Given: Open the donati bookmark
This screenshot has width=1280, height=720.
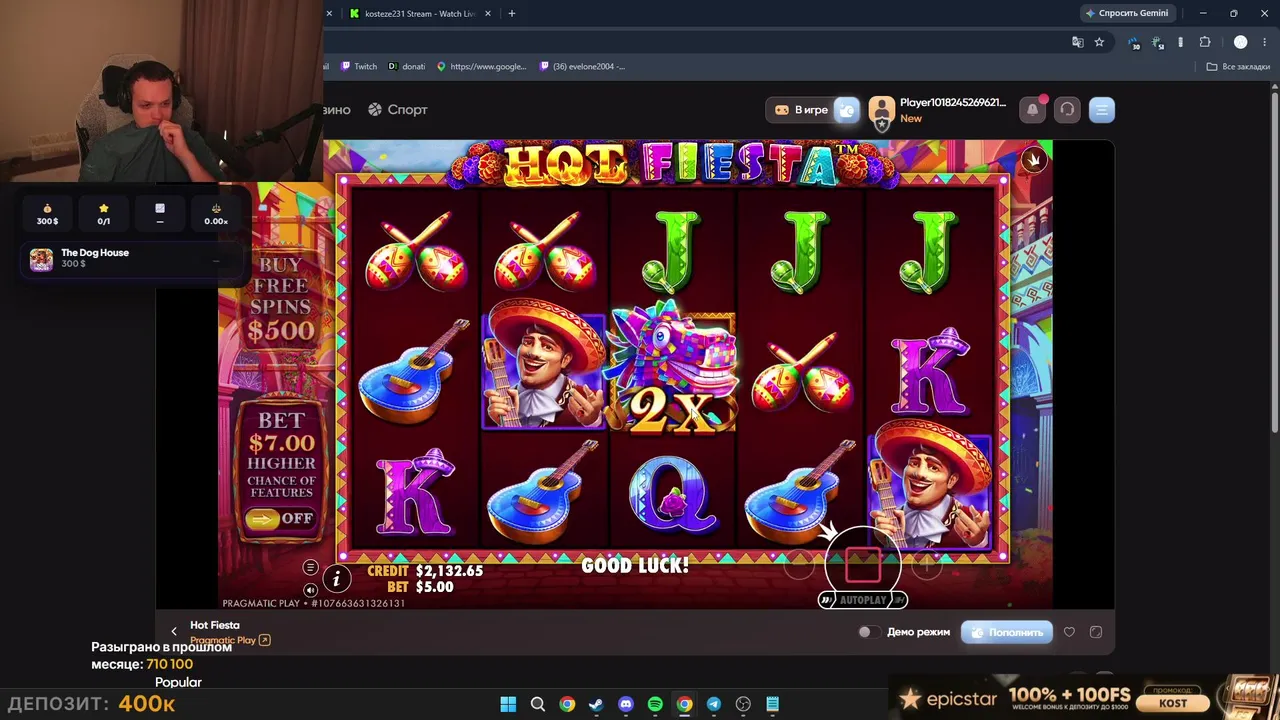Looking at the screenshot, I should [407, 67].
